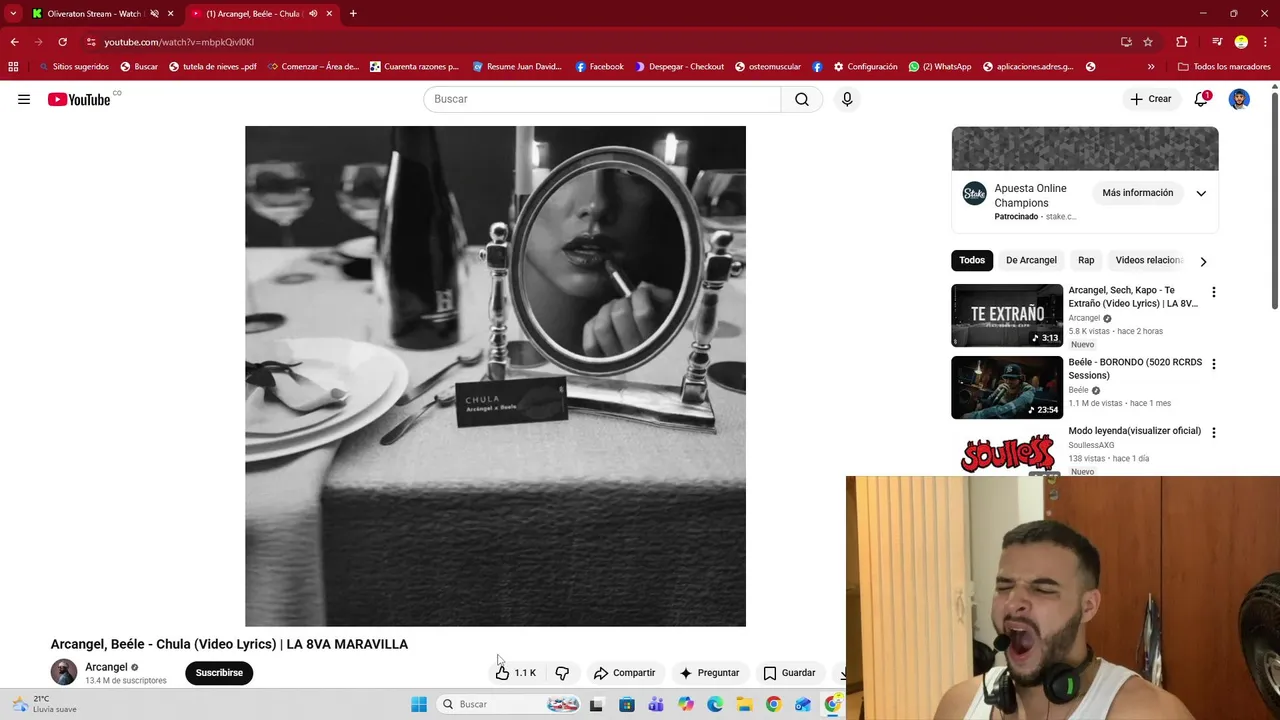Dislike the video with thumbs down
Screen dimensions: 1280x720
pos(562,673)
